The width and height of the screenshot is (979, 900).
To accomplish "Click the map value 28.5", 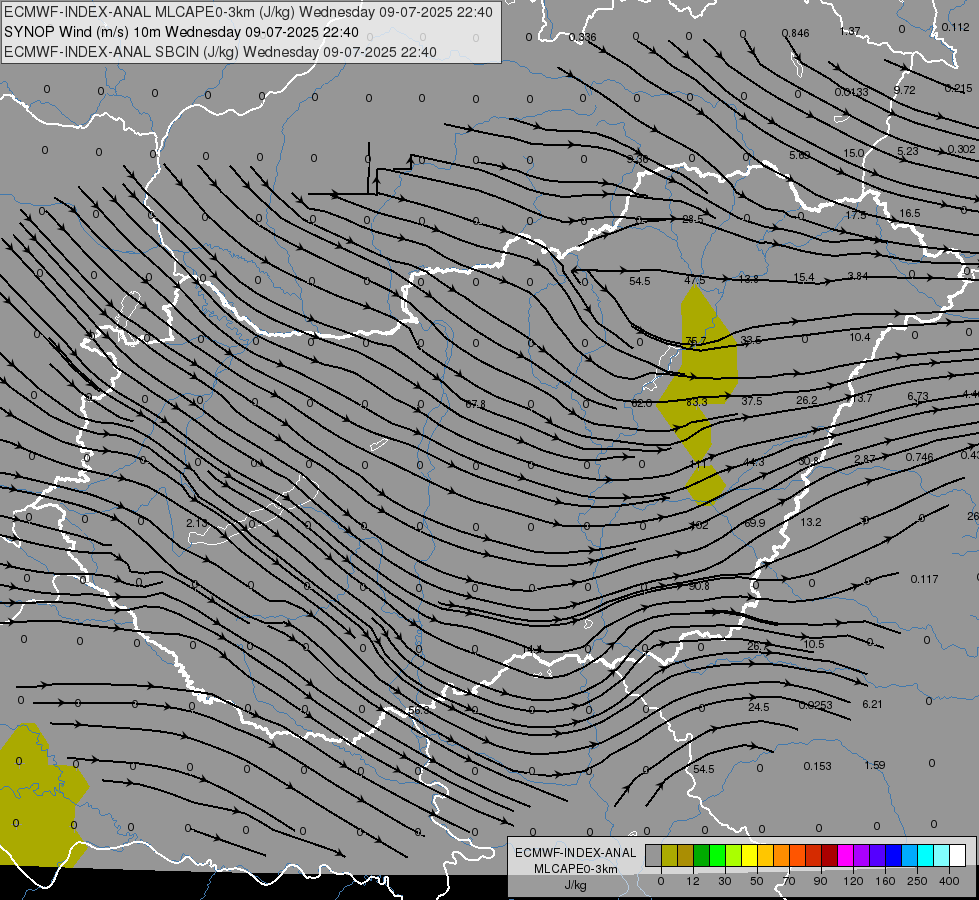I will (692, 219).
